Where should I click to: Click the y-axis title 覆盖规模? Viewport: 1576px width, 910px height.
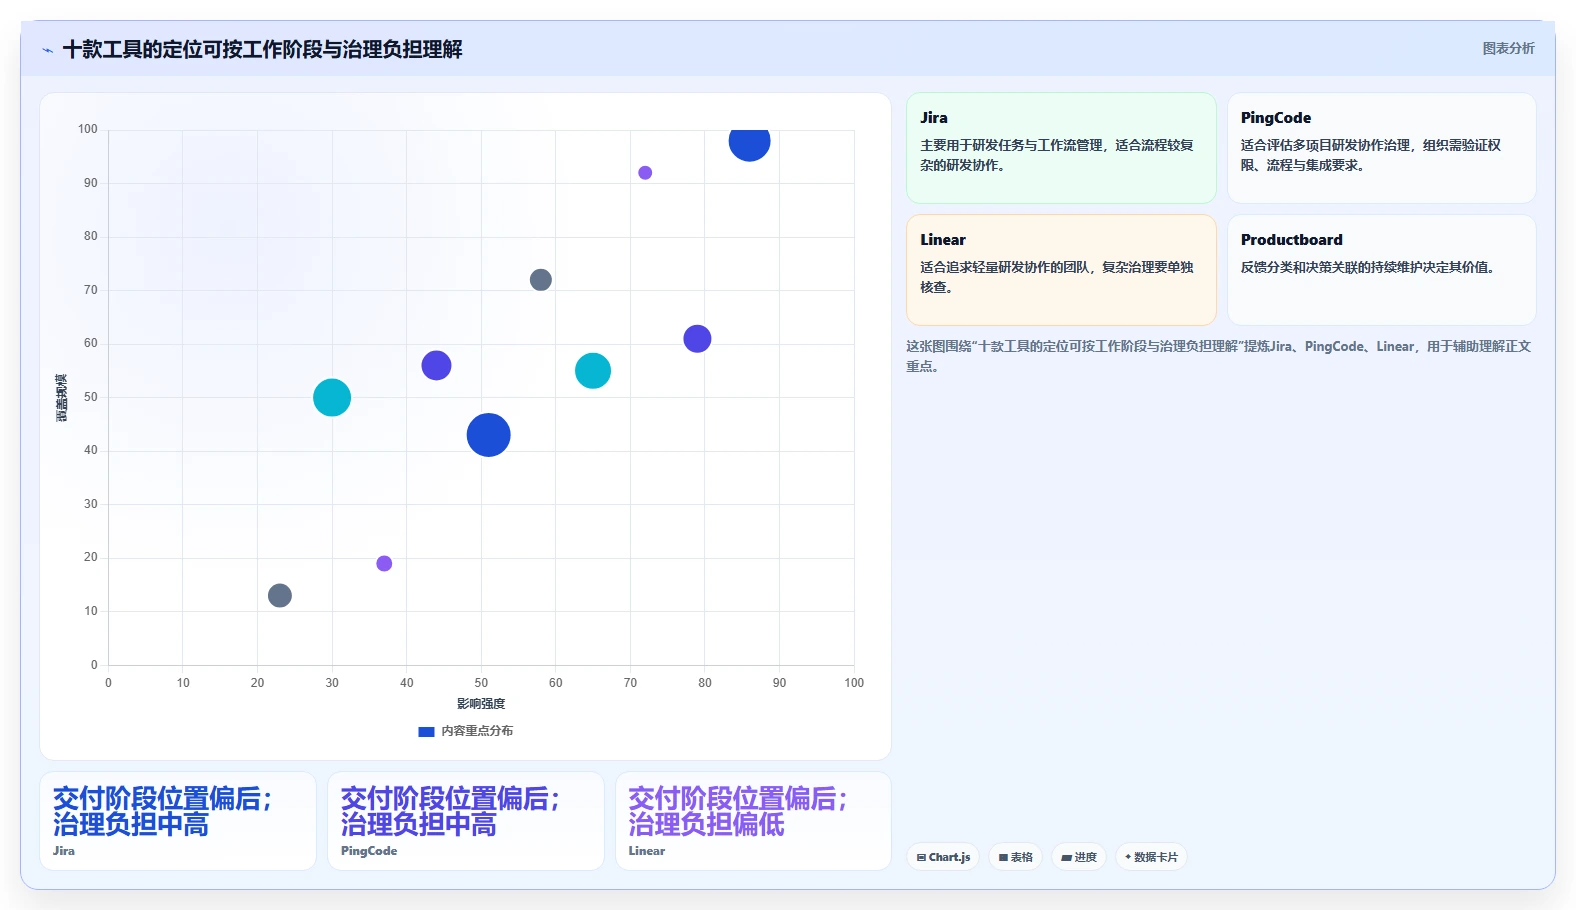point(61,397)
